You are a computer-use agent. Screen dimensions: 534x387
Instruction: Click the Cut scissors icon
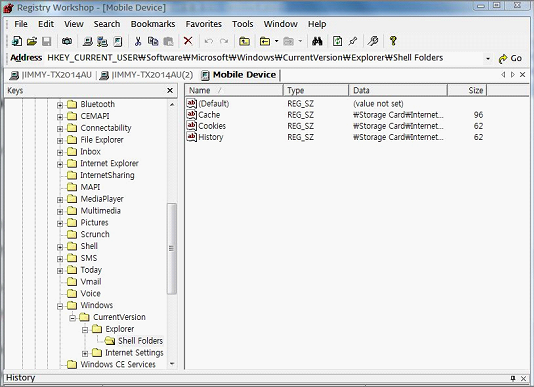click(138, 41)
